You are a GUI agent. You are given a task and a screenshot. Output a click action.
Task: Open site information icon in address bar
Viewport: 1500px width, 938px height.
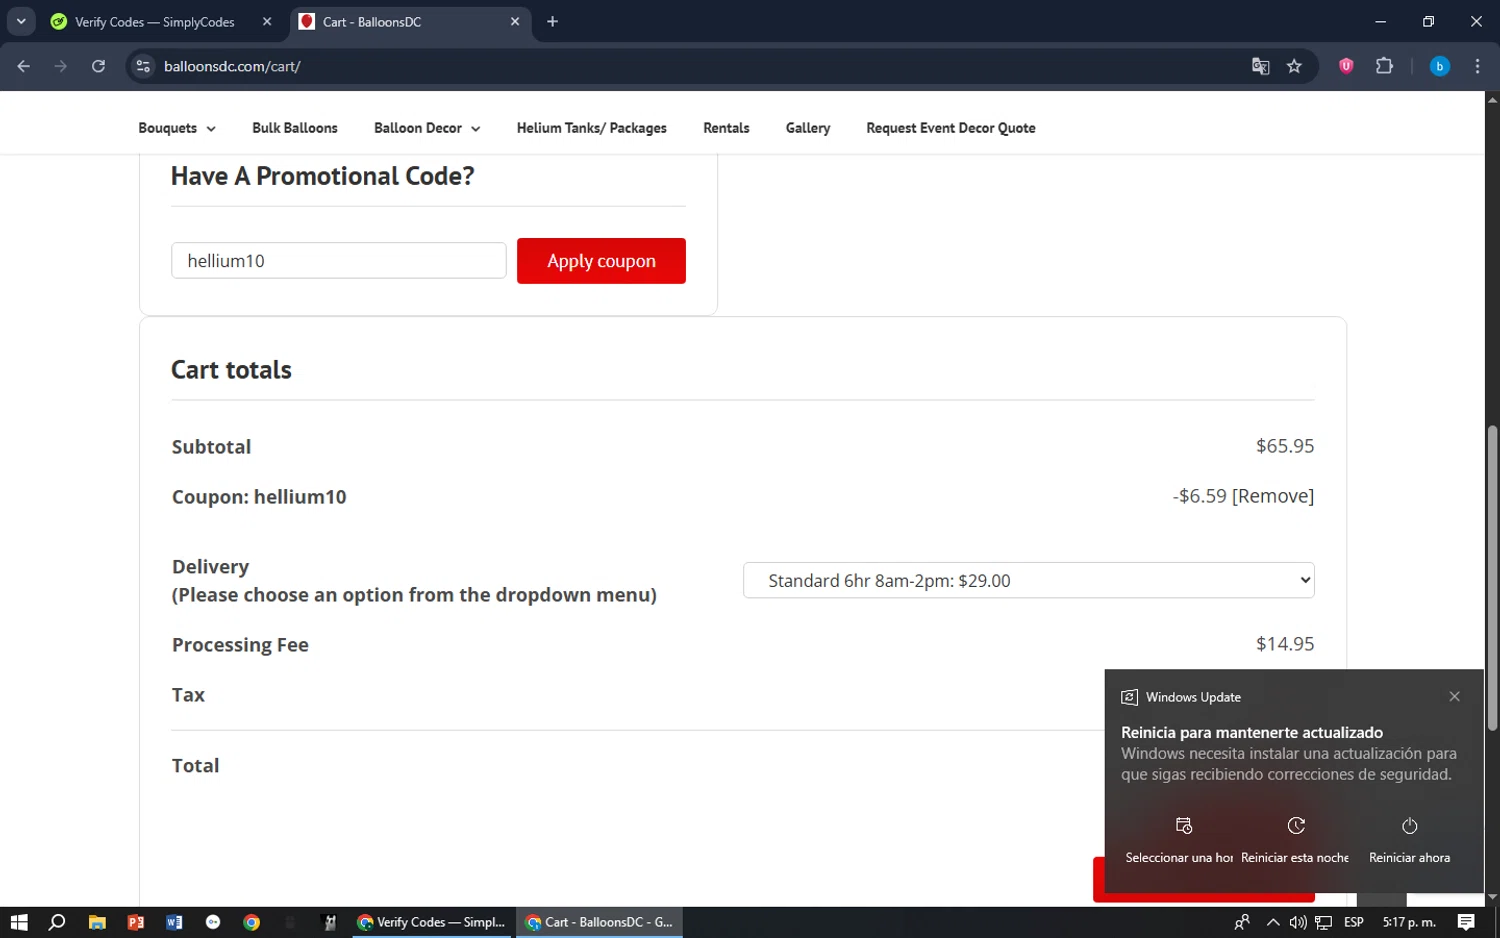(x=143, y=66)
